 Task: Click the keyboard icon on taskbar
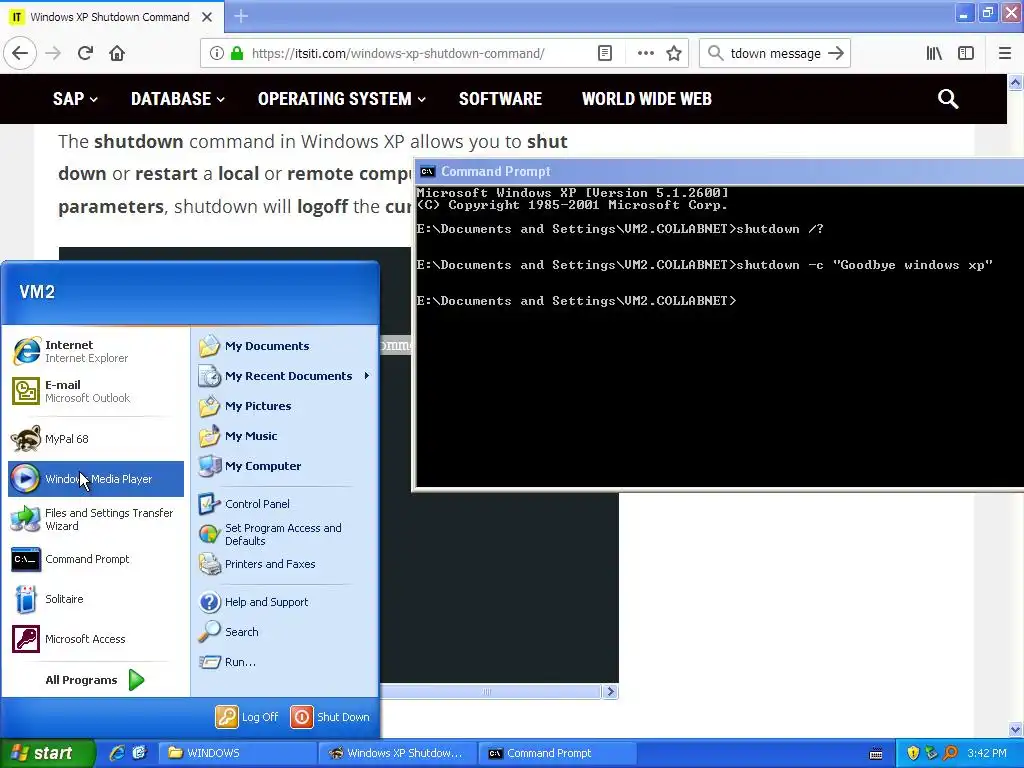[876, 754]
